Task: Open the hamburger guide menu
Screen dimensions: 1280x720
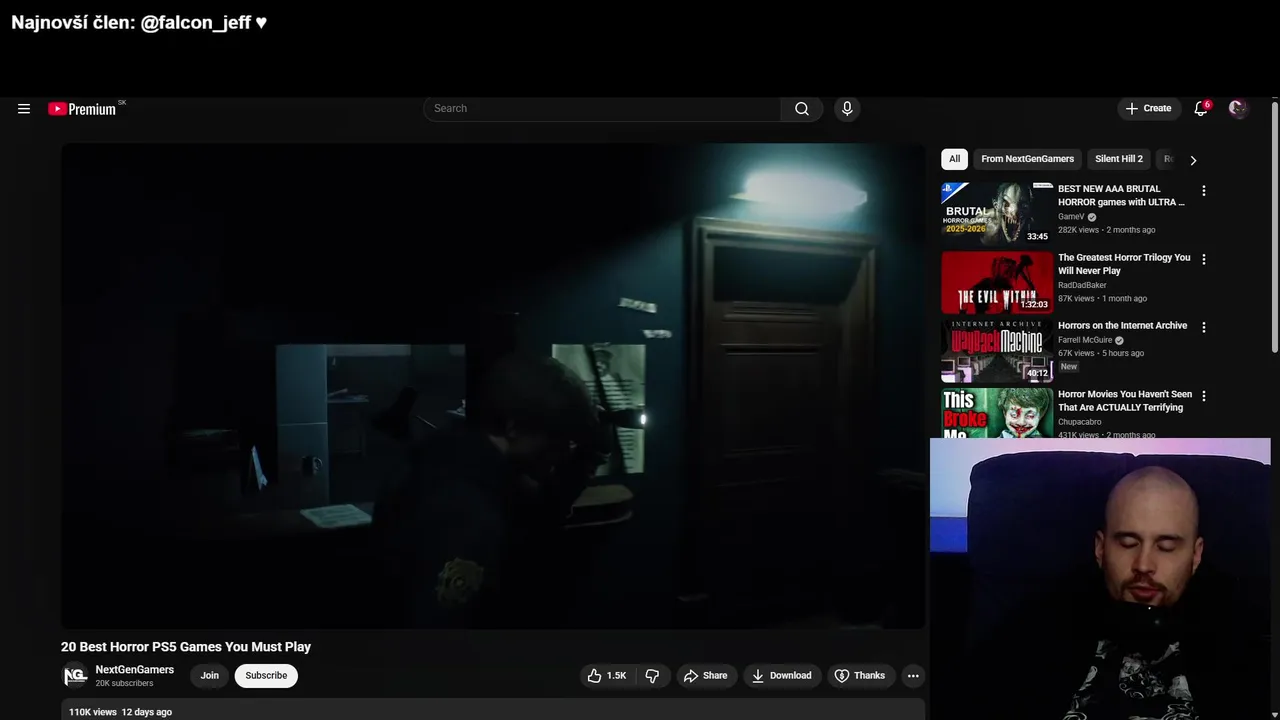Action: click(x=24, y=109)
